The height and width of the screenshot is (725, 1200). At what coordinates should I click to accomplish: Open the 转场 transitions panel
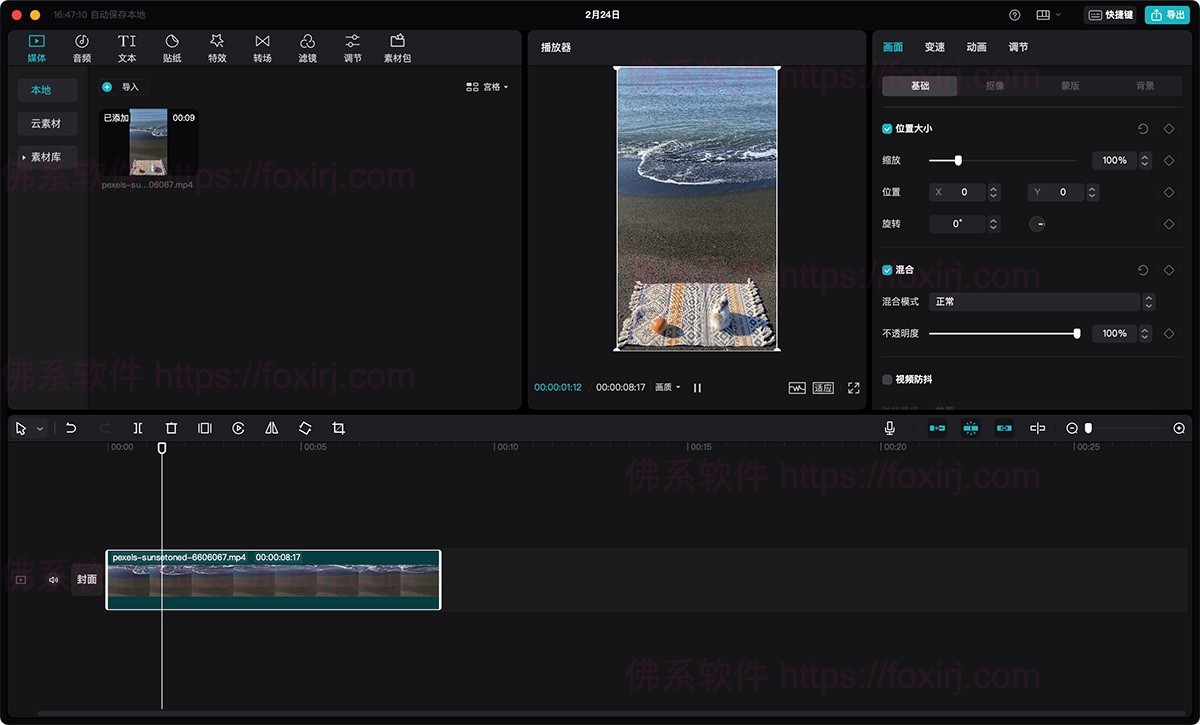(x=262, y=46)
